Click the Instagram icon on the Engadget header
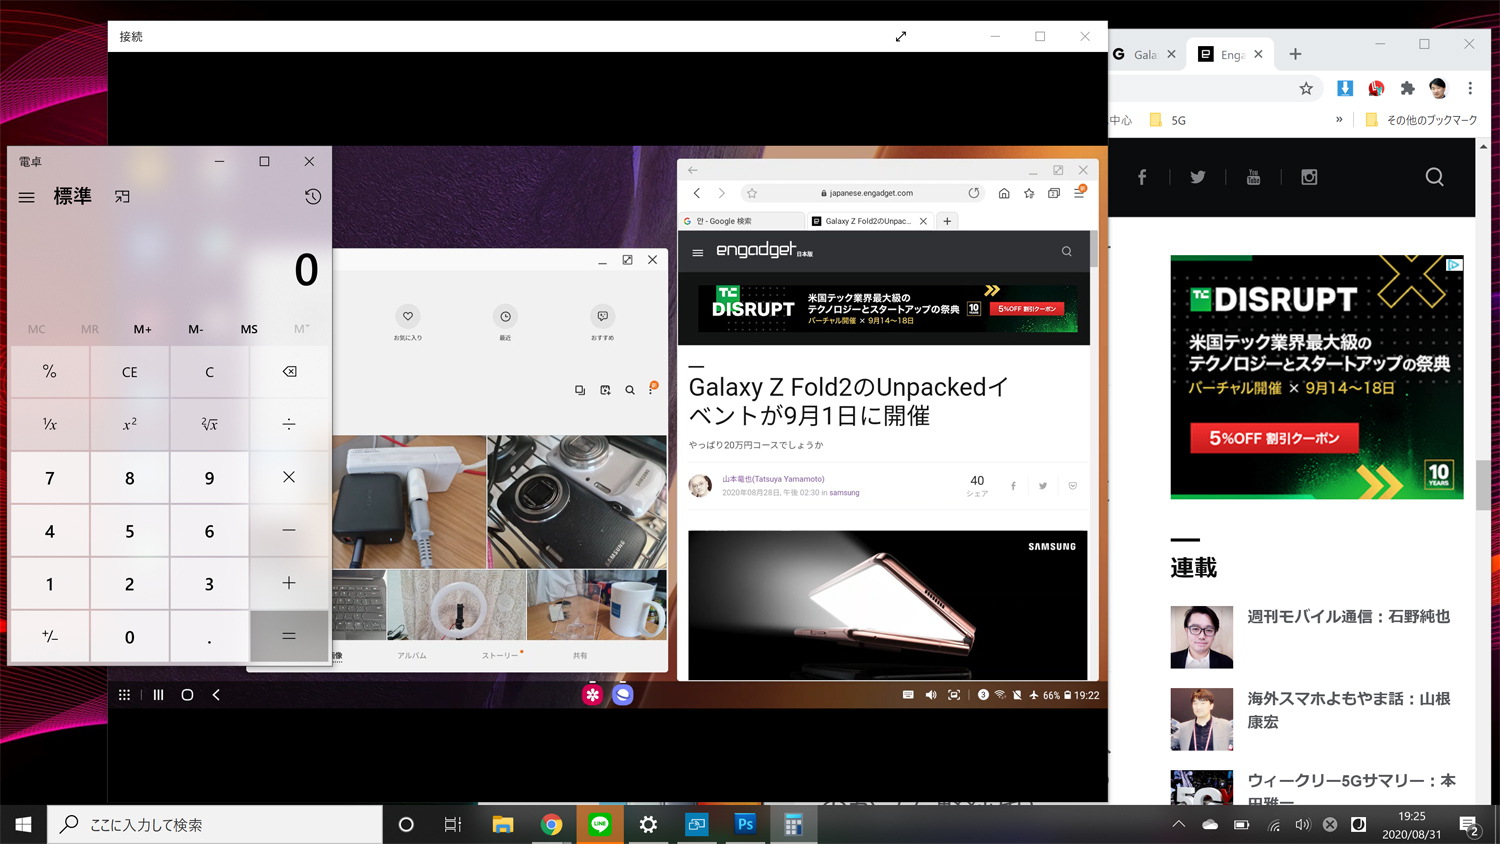The width and height of the screenshot is (1500, 844). pos(1309,177)
